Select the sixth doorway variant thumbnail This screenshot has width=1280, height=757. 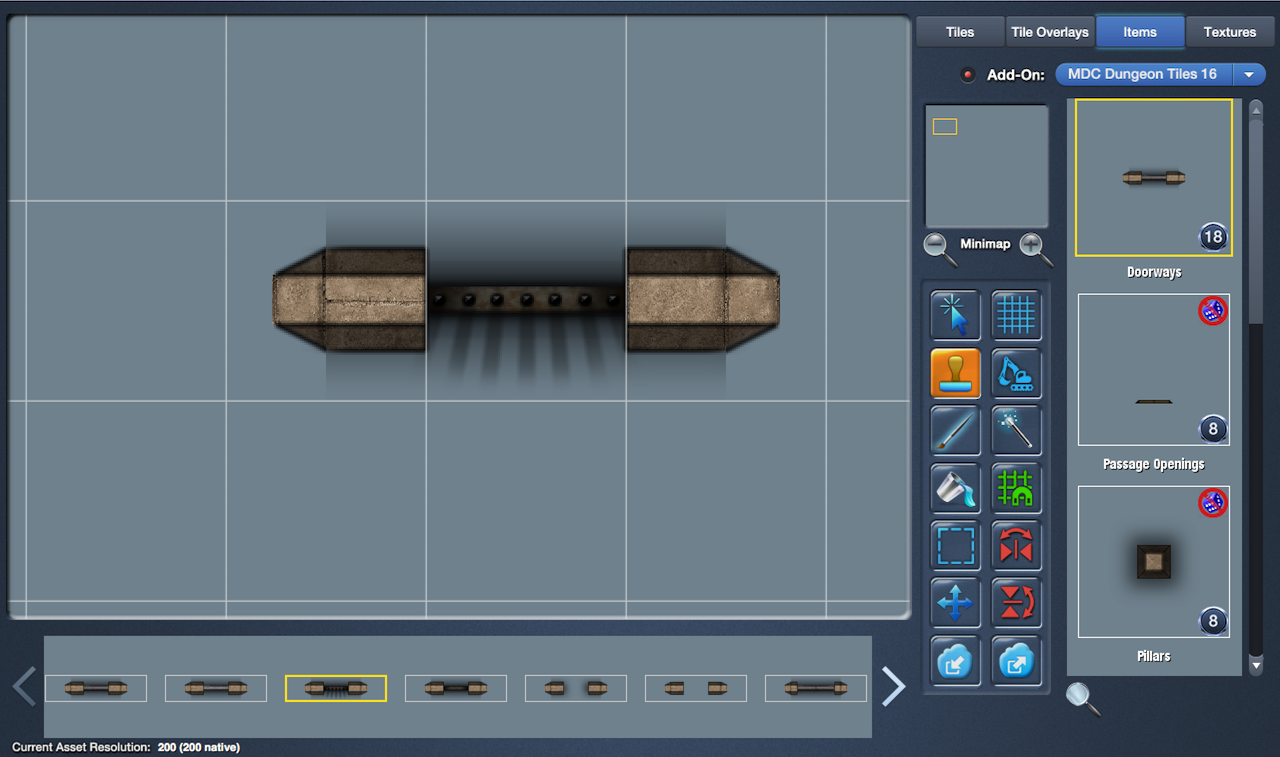tap(696, 688)
